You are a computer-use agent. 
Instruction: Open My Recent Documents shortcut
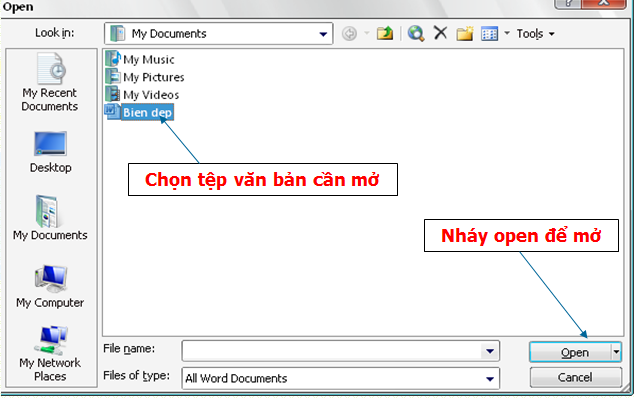point(50,83)
